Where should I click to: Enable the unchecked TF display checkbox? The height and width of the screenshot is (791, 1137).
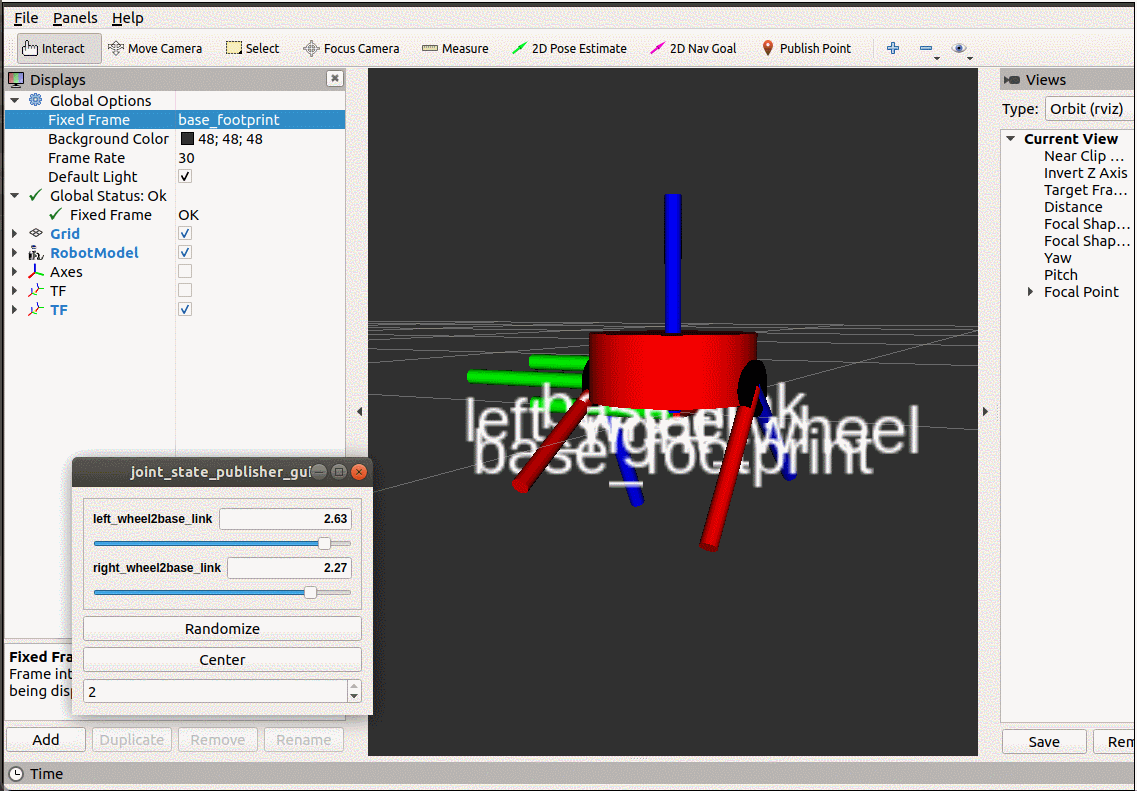coord(185,290)
